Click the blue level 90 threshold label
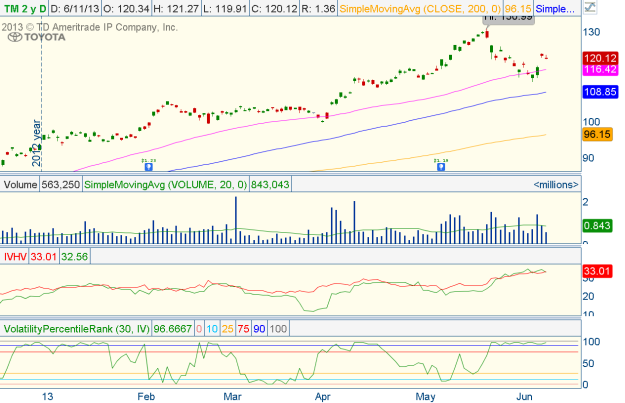 259,329
